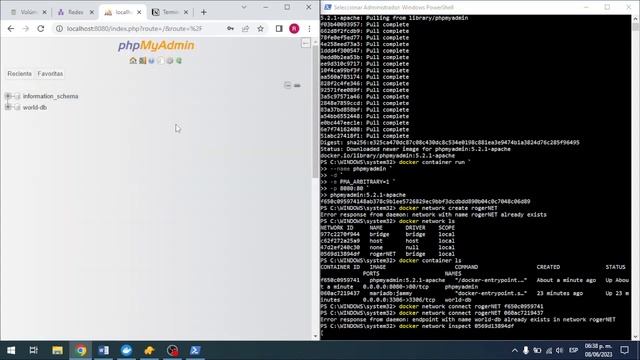This screenshot has width=640, height=360.
Task: Close the localhost tab
Action: [x=139, y=12]
